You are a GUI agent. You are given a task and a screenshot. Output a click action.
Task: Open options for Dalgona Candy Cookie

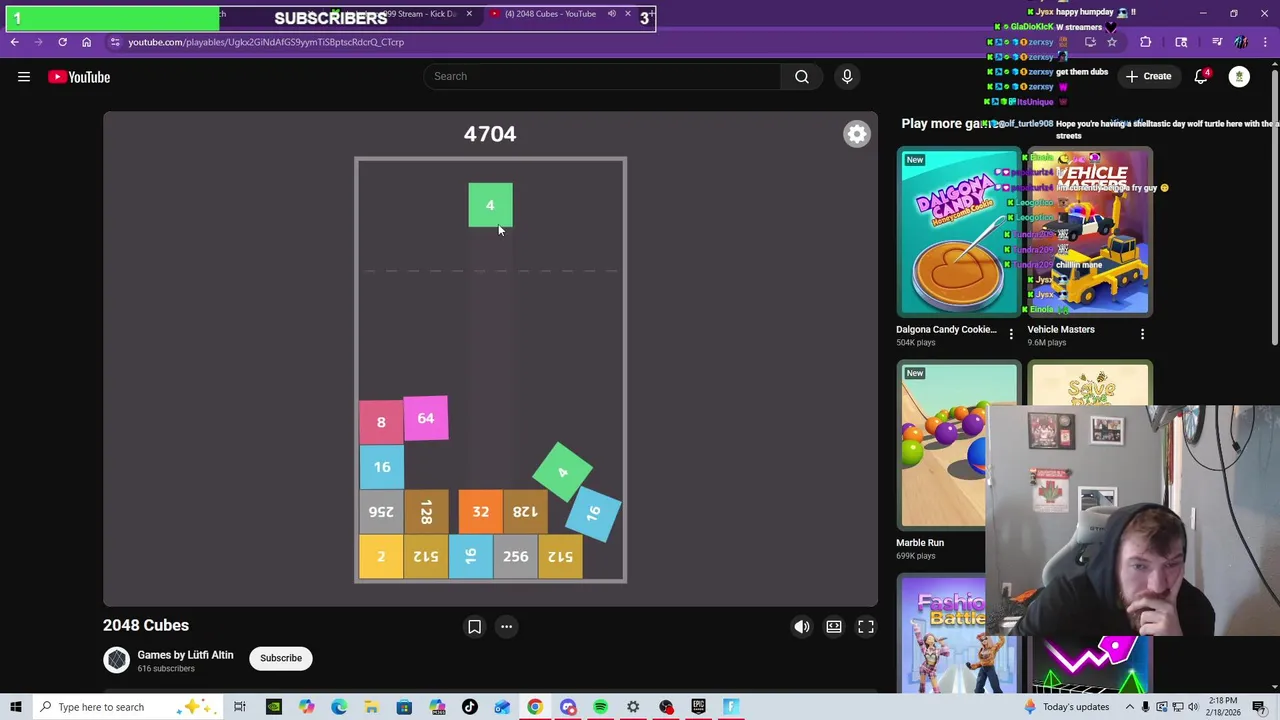click(x=1011, y=334)
